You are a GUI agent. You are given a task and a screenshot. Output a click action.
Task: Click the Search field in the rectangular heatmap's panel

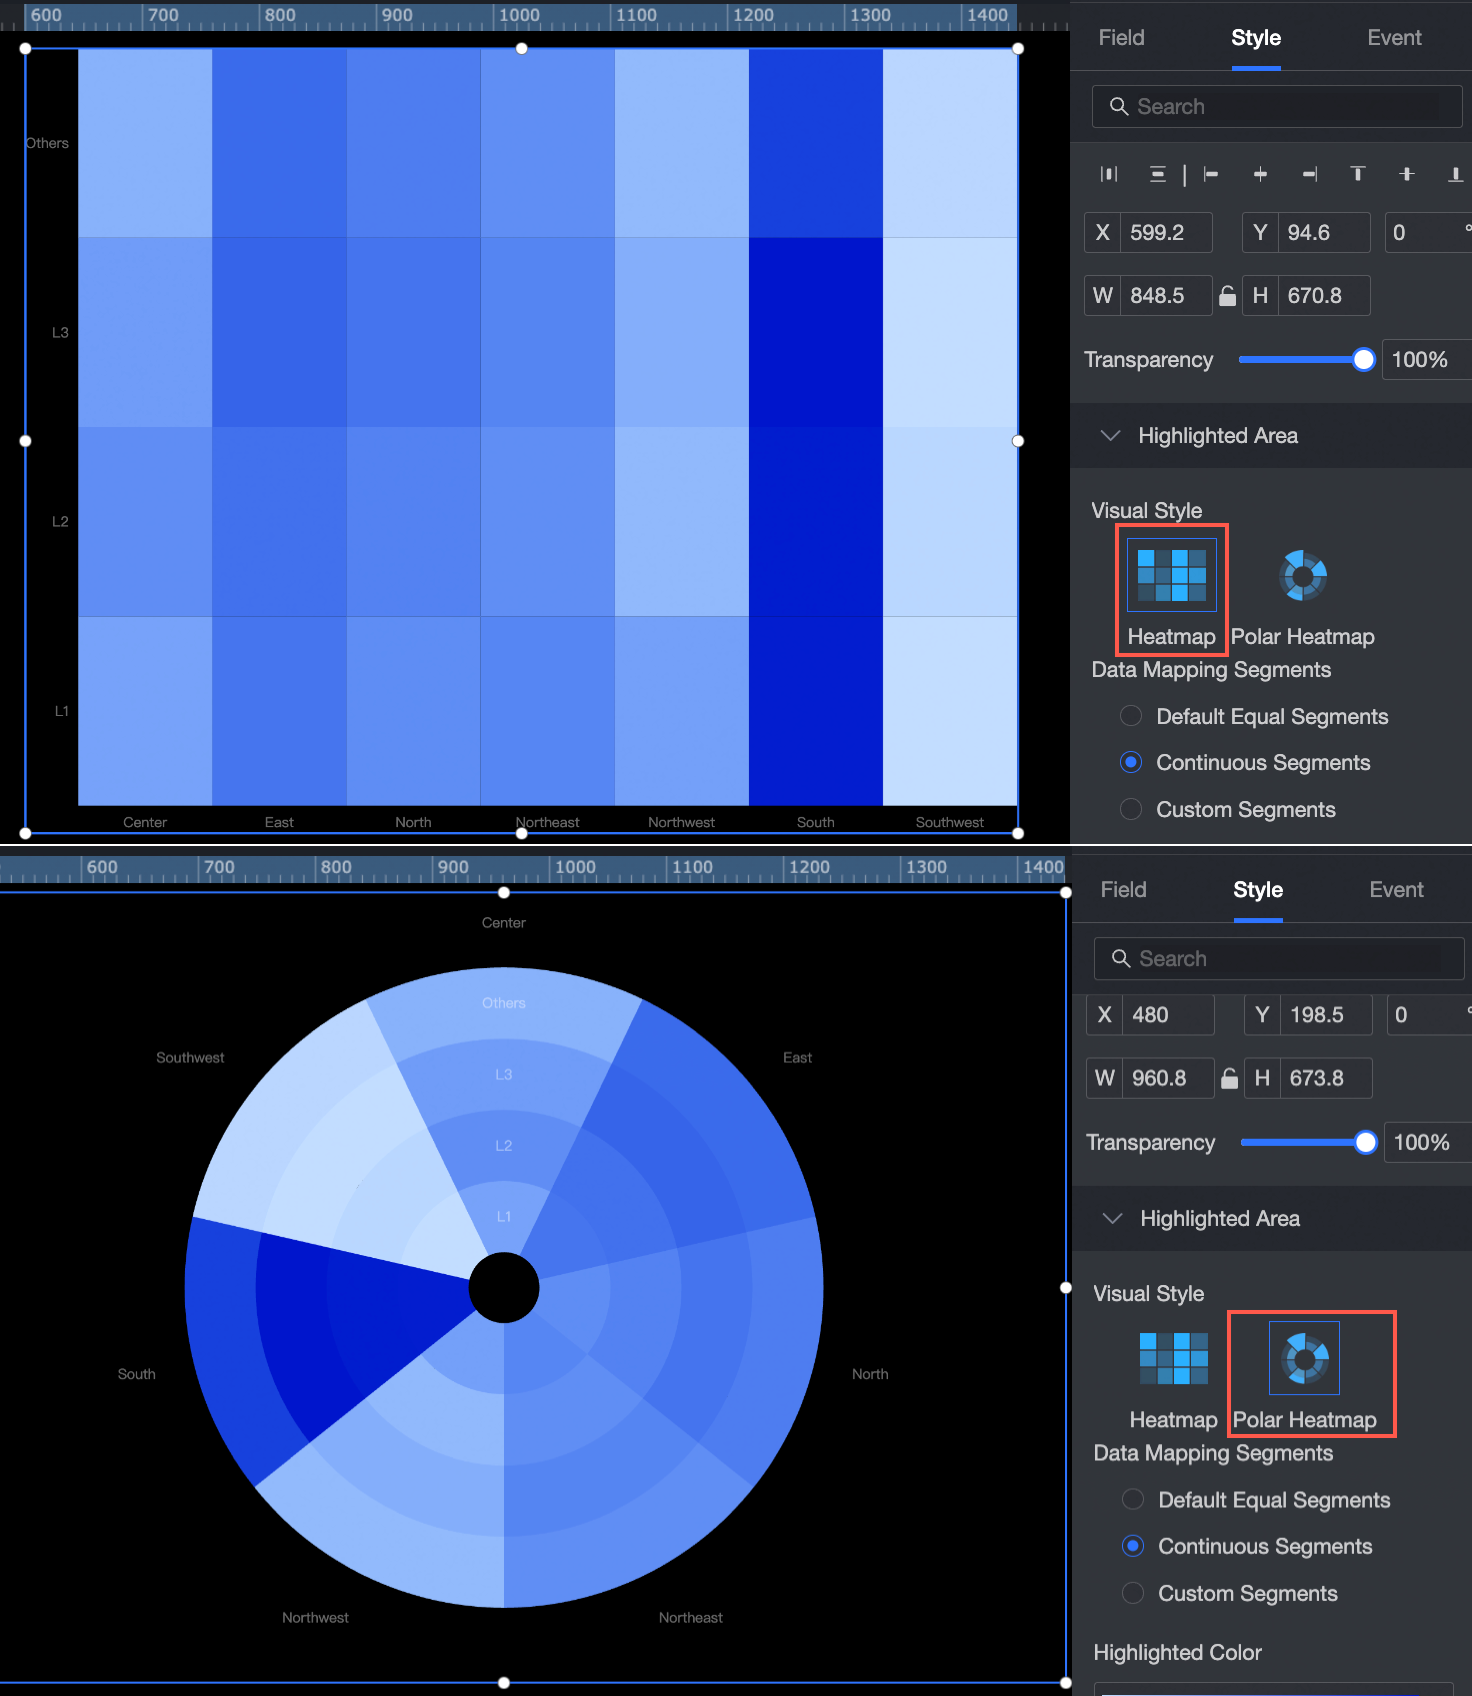tap(1277, 106)
